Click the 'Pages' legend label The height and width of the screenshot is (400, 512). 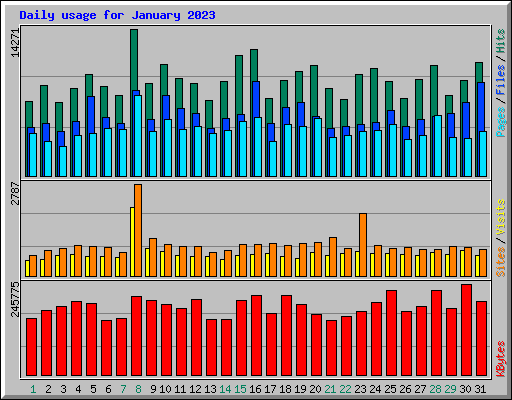(x=501, y=122)
